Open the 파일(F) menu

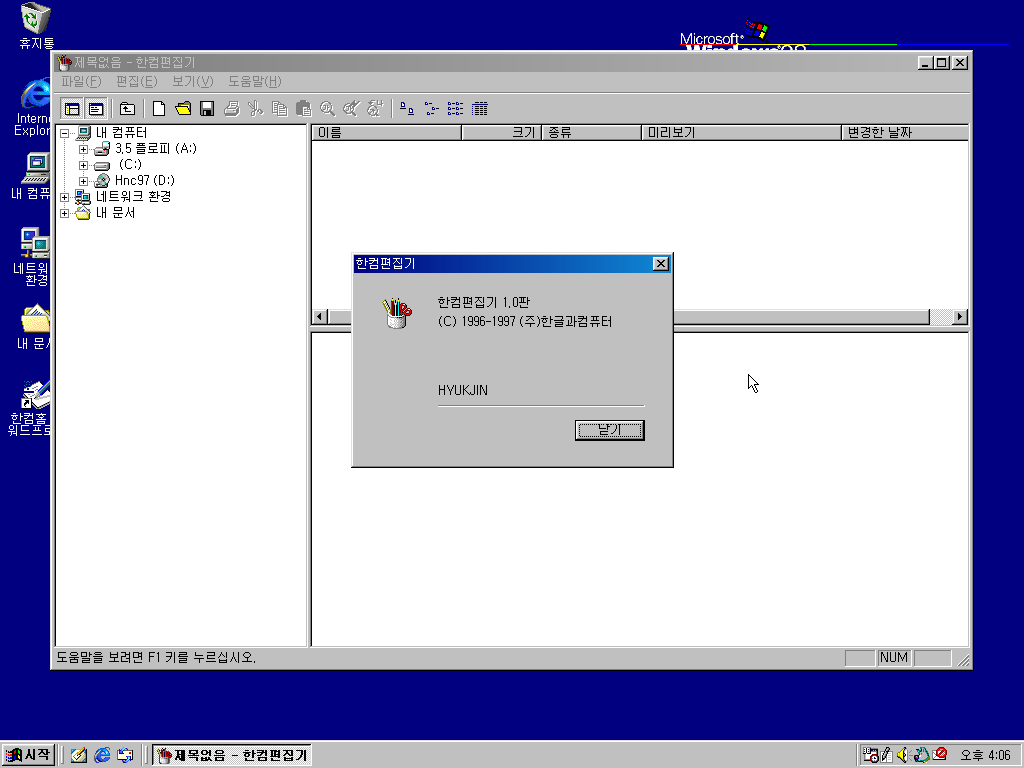coord(81,82)
